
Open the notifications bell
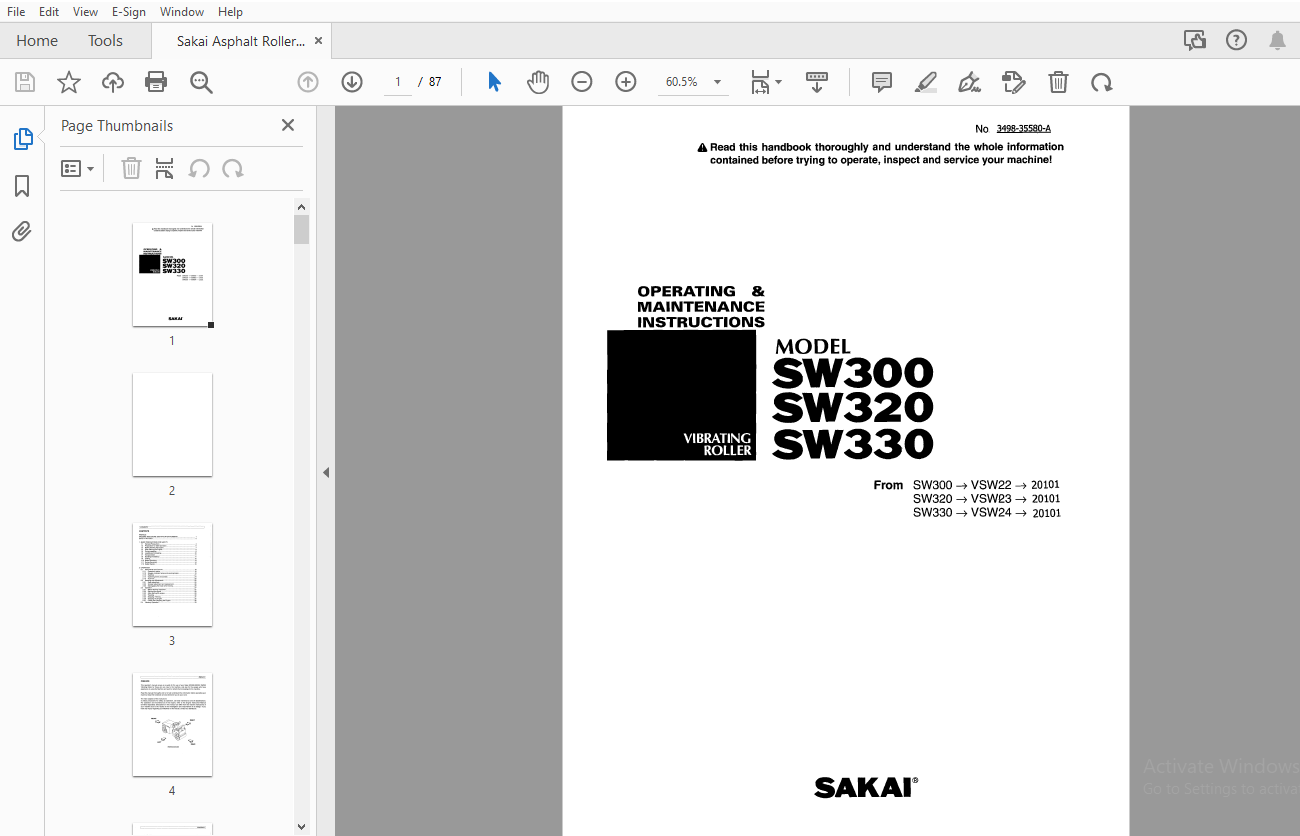pos(1278,41)
